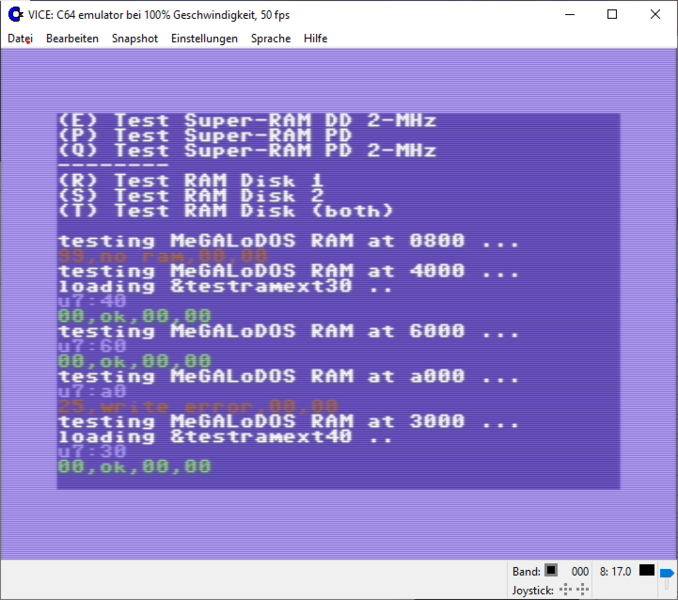678x600 pixels.
Task: Click the VICE window title text
Action: [159, 15]
